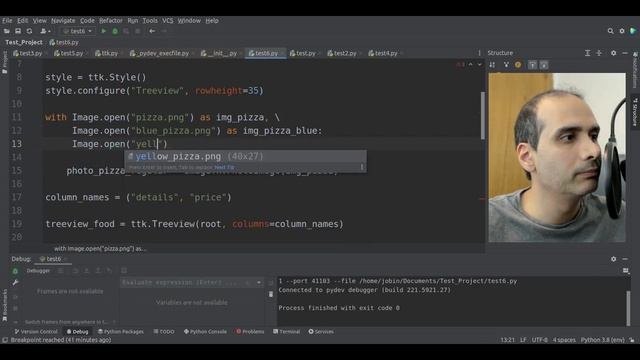Image resolution: width=640 pixels, height=360 pixels.
Task: Click Python 3.8 (env) interpreter in status bar
Action: point(602,340)
